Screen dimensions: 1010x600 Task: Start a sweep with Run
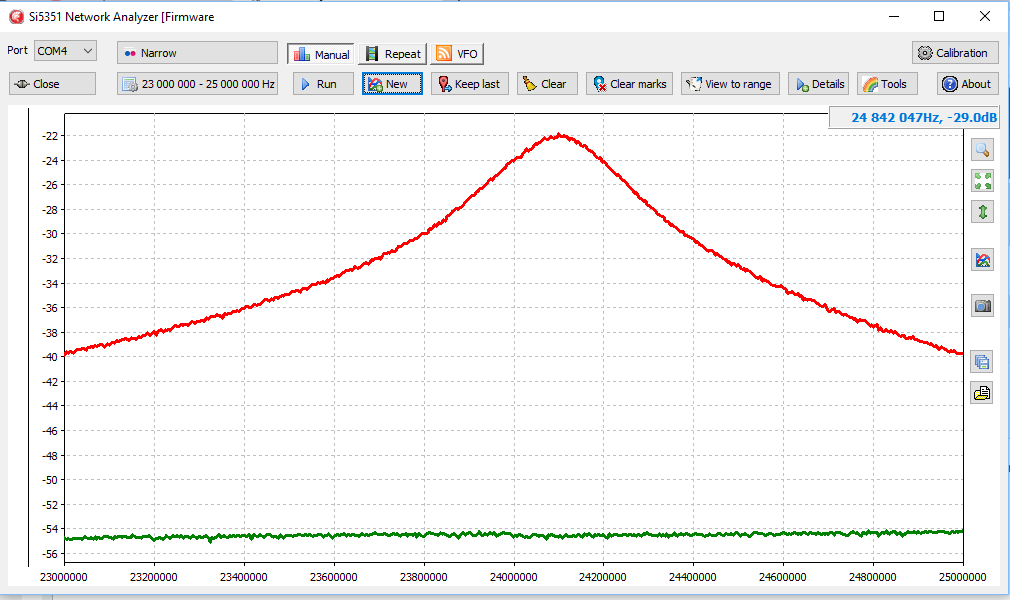click(x=323, y=84)
